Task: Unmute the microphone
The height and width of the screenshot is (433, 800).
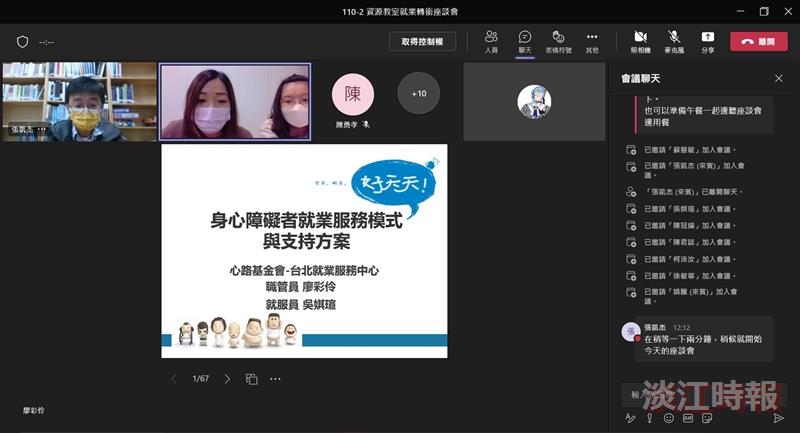Action: coord(674,41)
